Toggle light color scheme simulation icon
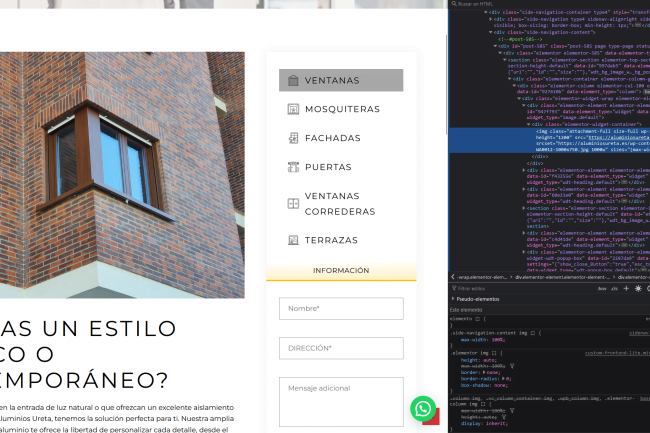650x433 pixels. pyautogui.click(x=637, y=288)
